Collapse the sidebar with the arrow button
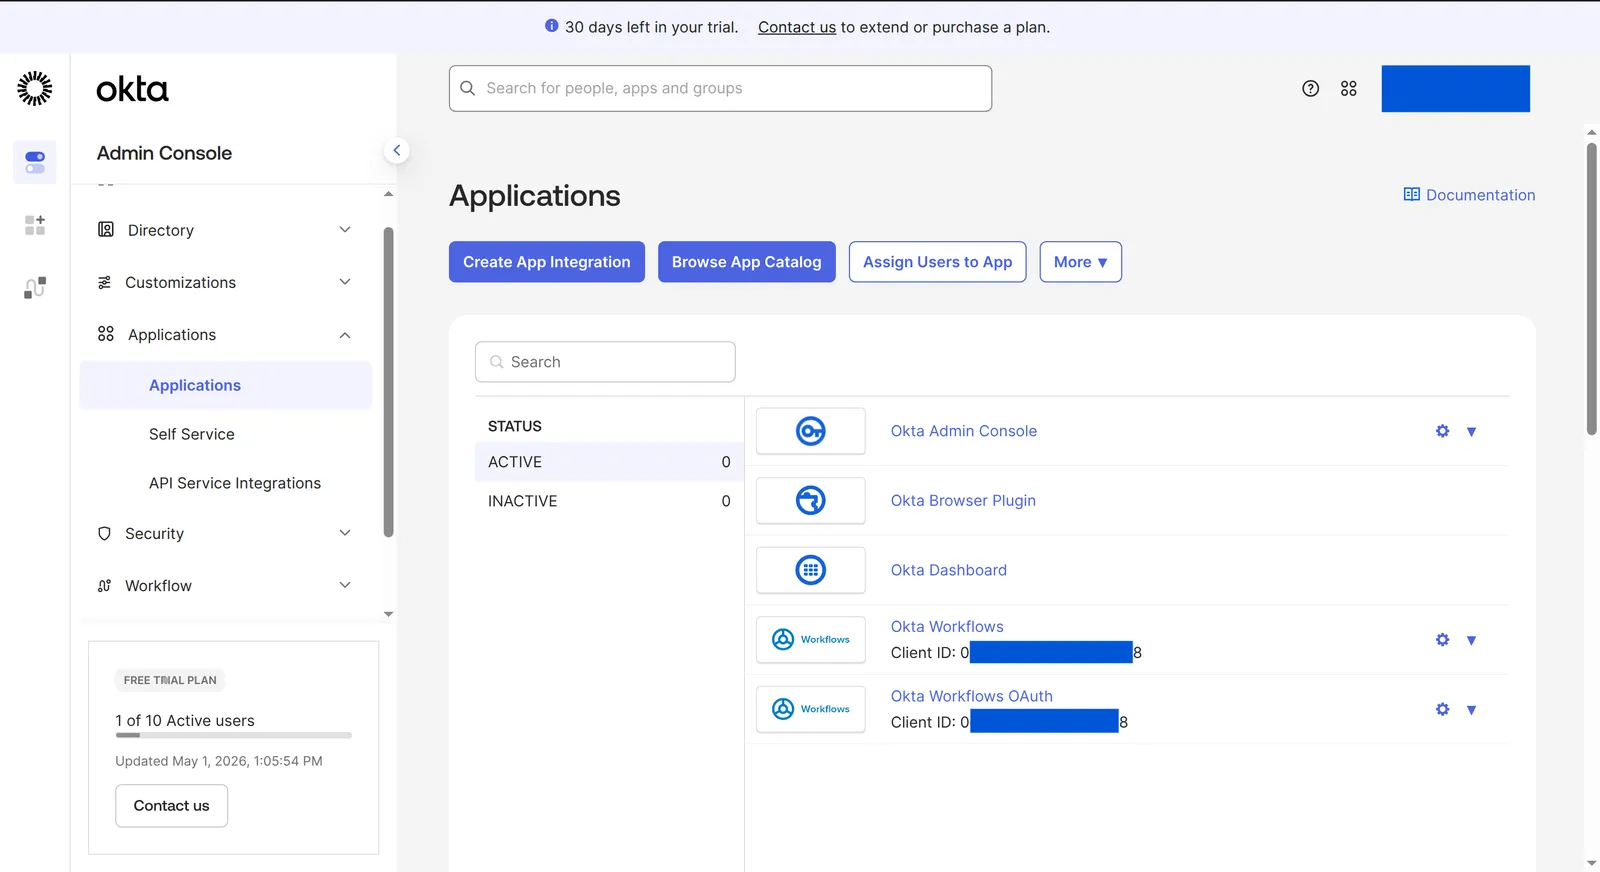The width and height of the screenshot is (1600, 872). tap(397, 151)
